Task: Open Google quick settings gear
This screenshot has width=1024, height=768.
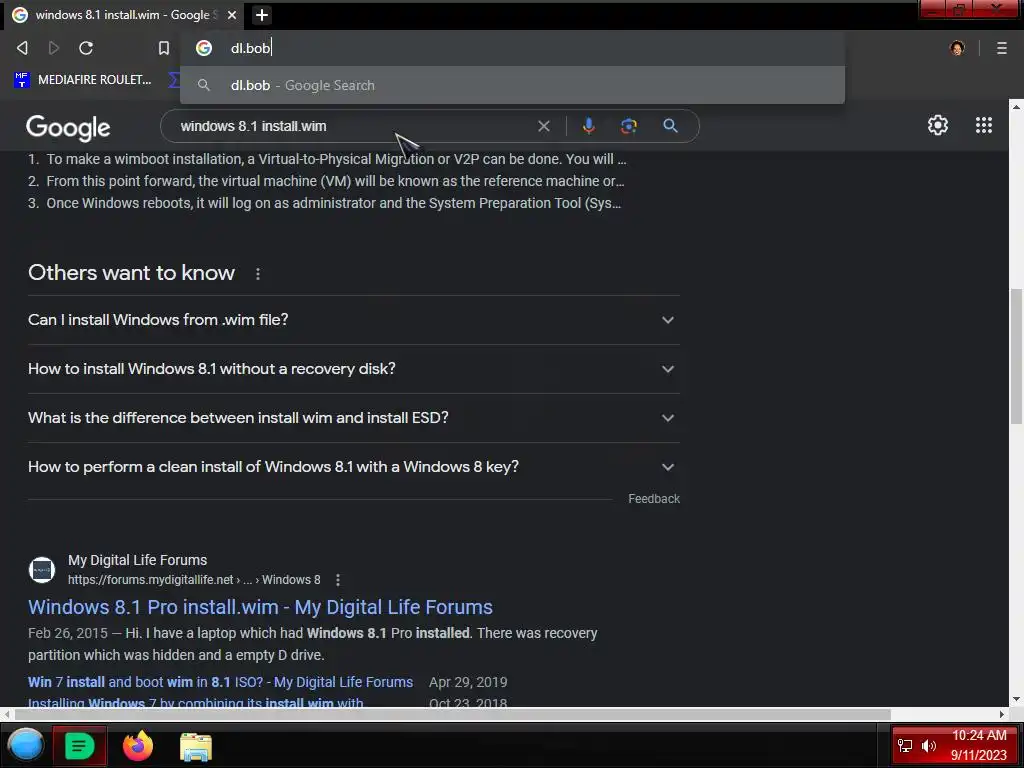Action: click(x=938, y=125)
